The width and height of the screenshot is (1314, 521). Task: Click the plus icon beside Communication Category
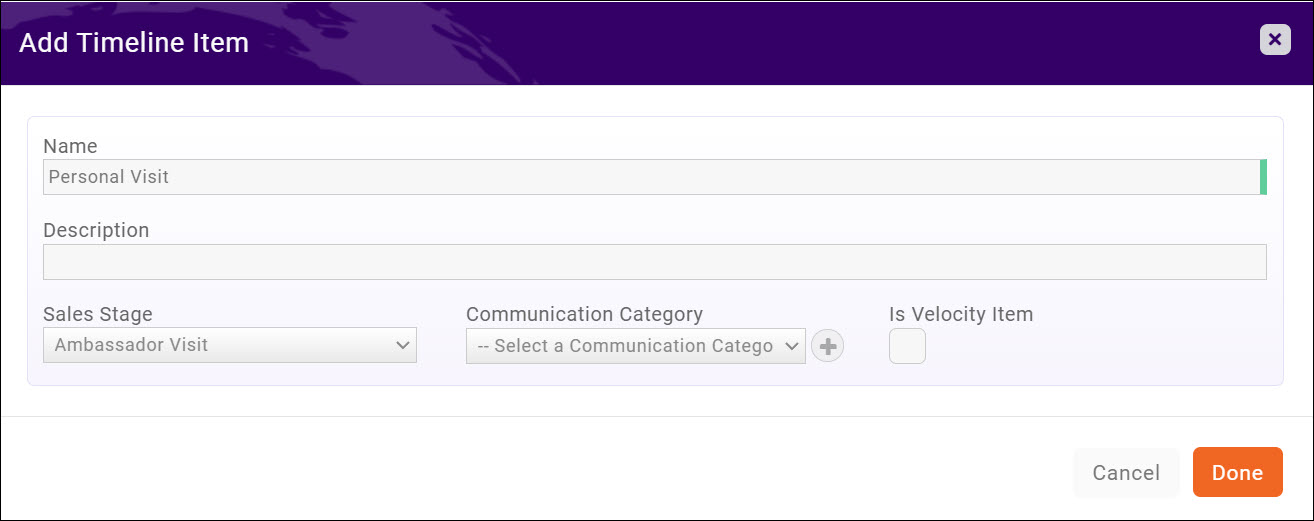(x=827, y=346)
